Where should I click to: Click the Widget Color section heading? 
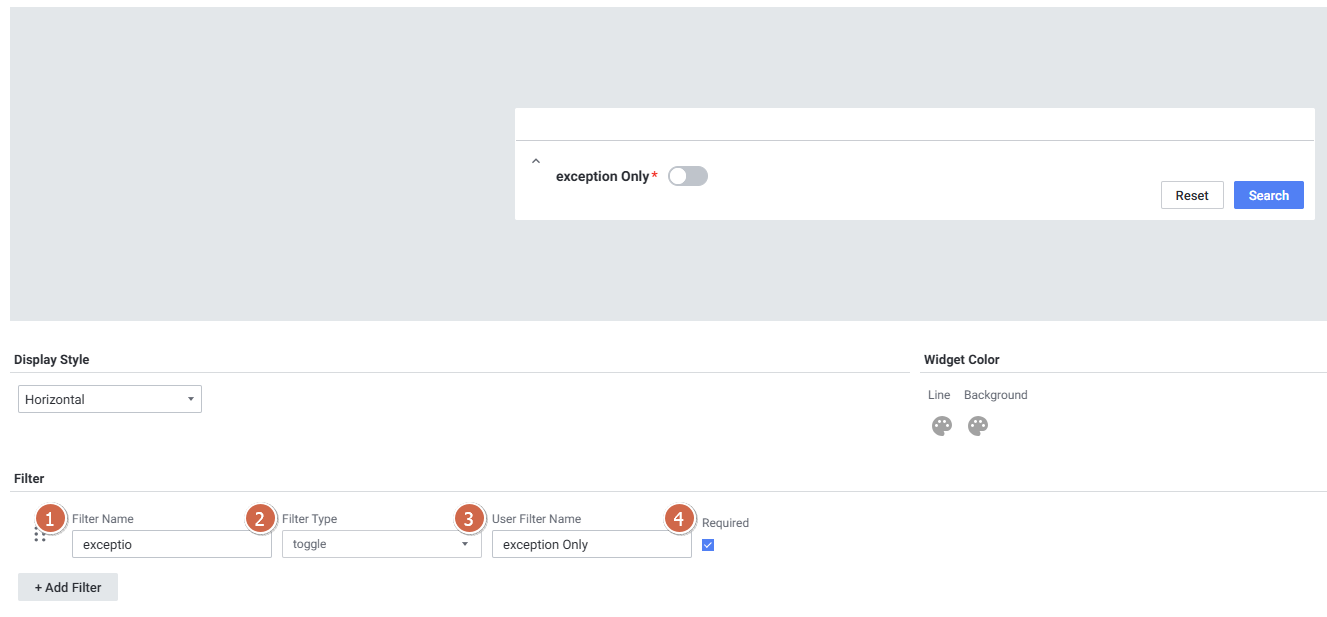pyautogui.click(x=961, y=359)
